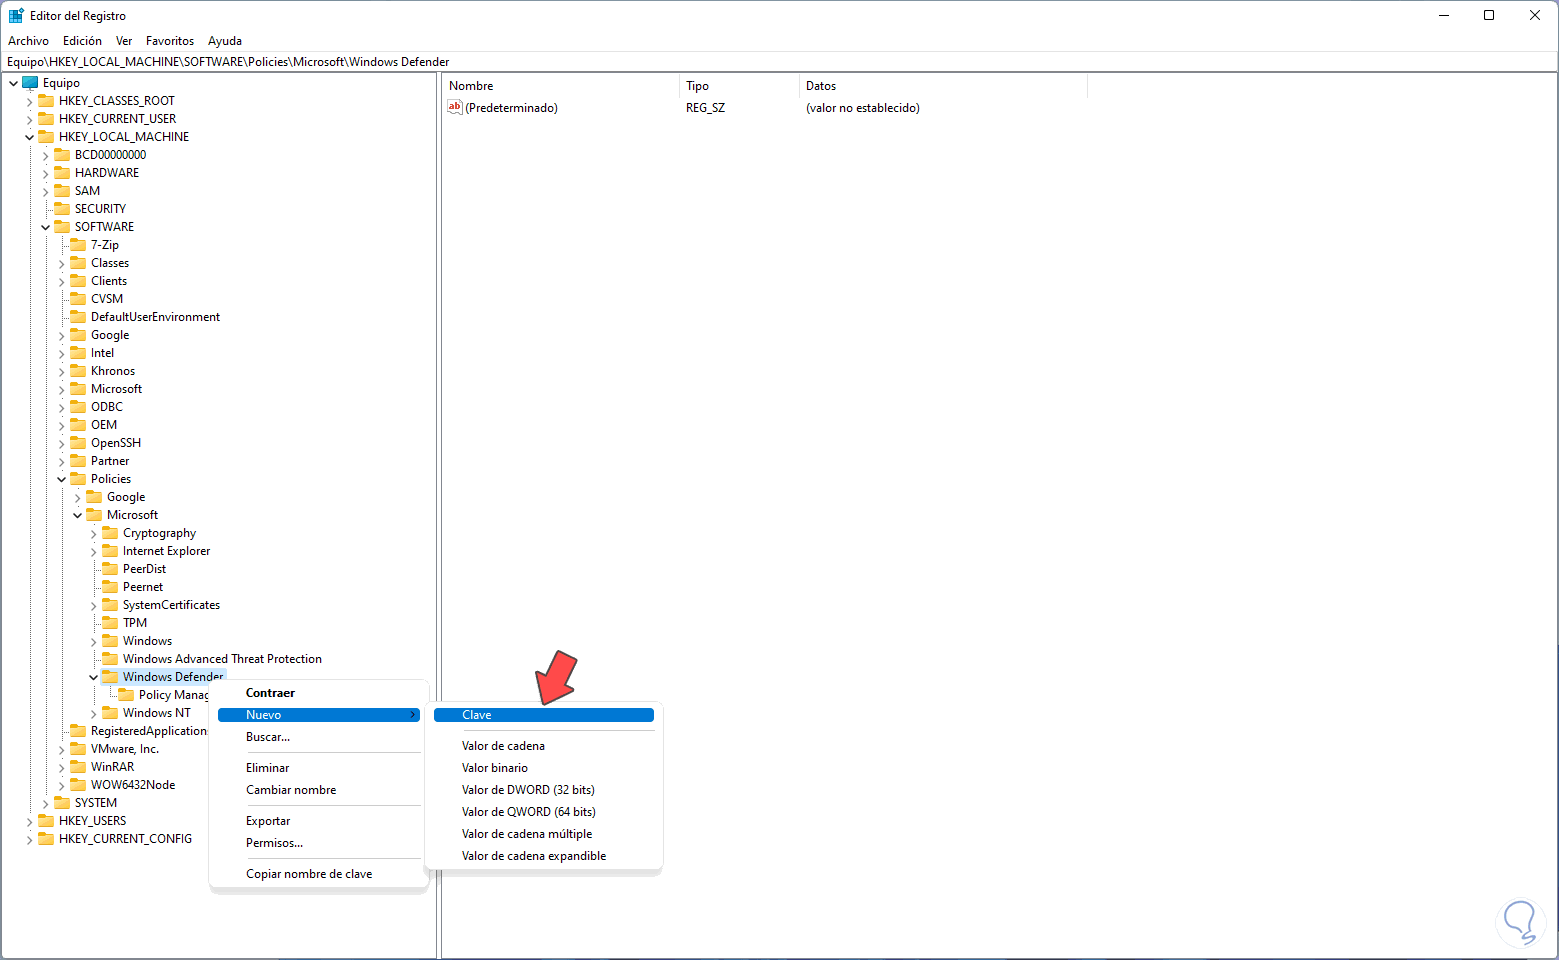
Task: Expand the HKEY_CURRENT_CONFIG hive
Action: [29, 839]
